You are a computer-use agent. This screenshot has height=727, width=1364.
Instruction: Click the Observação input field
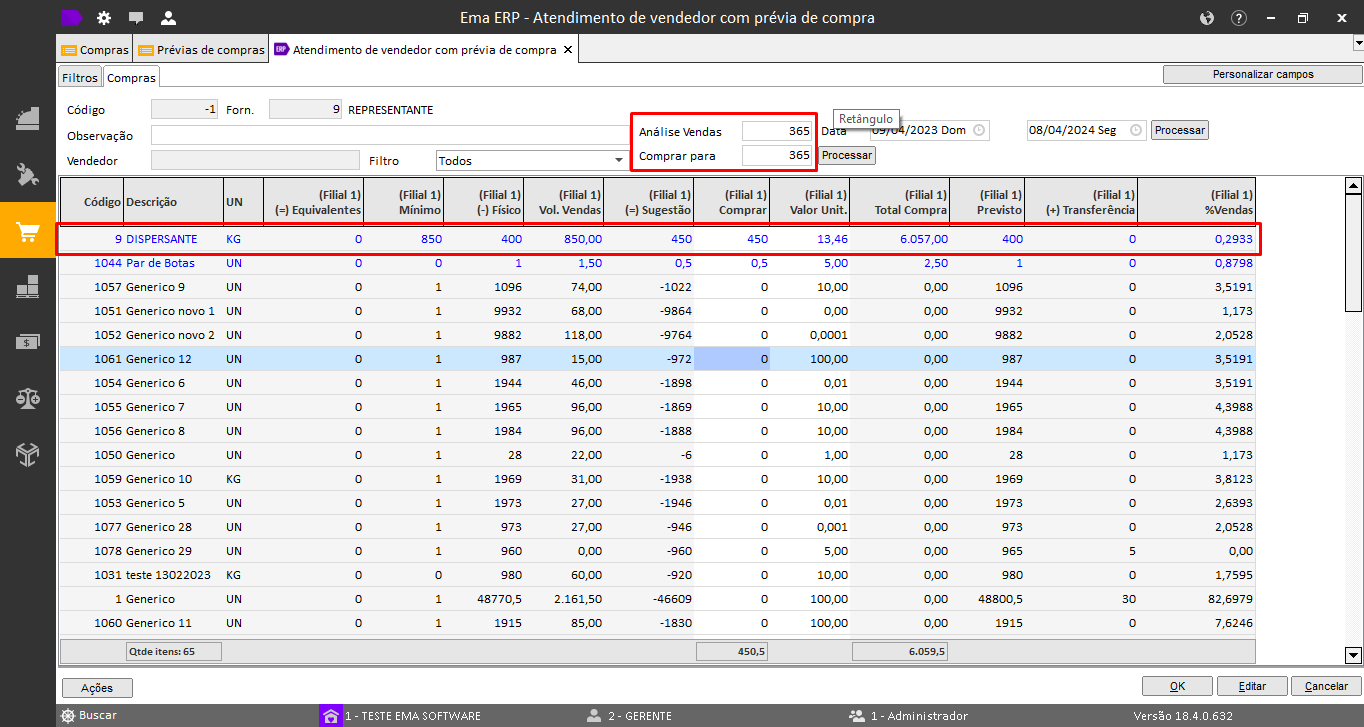(x=390, y=136)
